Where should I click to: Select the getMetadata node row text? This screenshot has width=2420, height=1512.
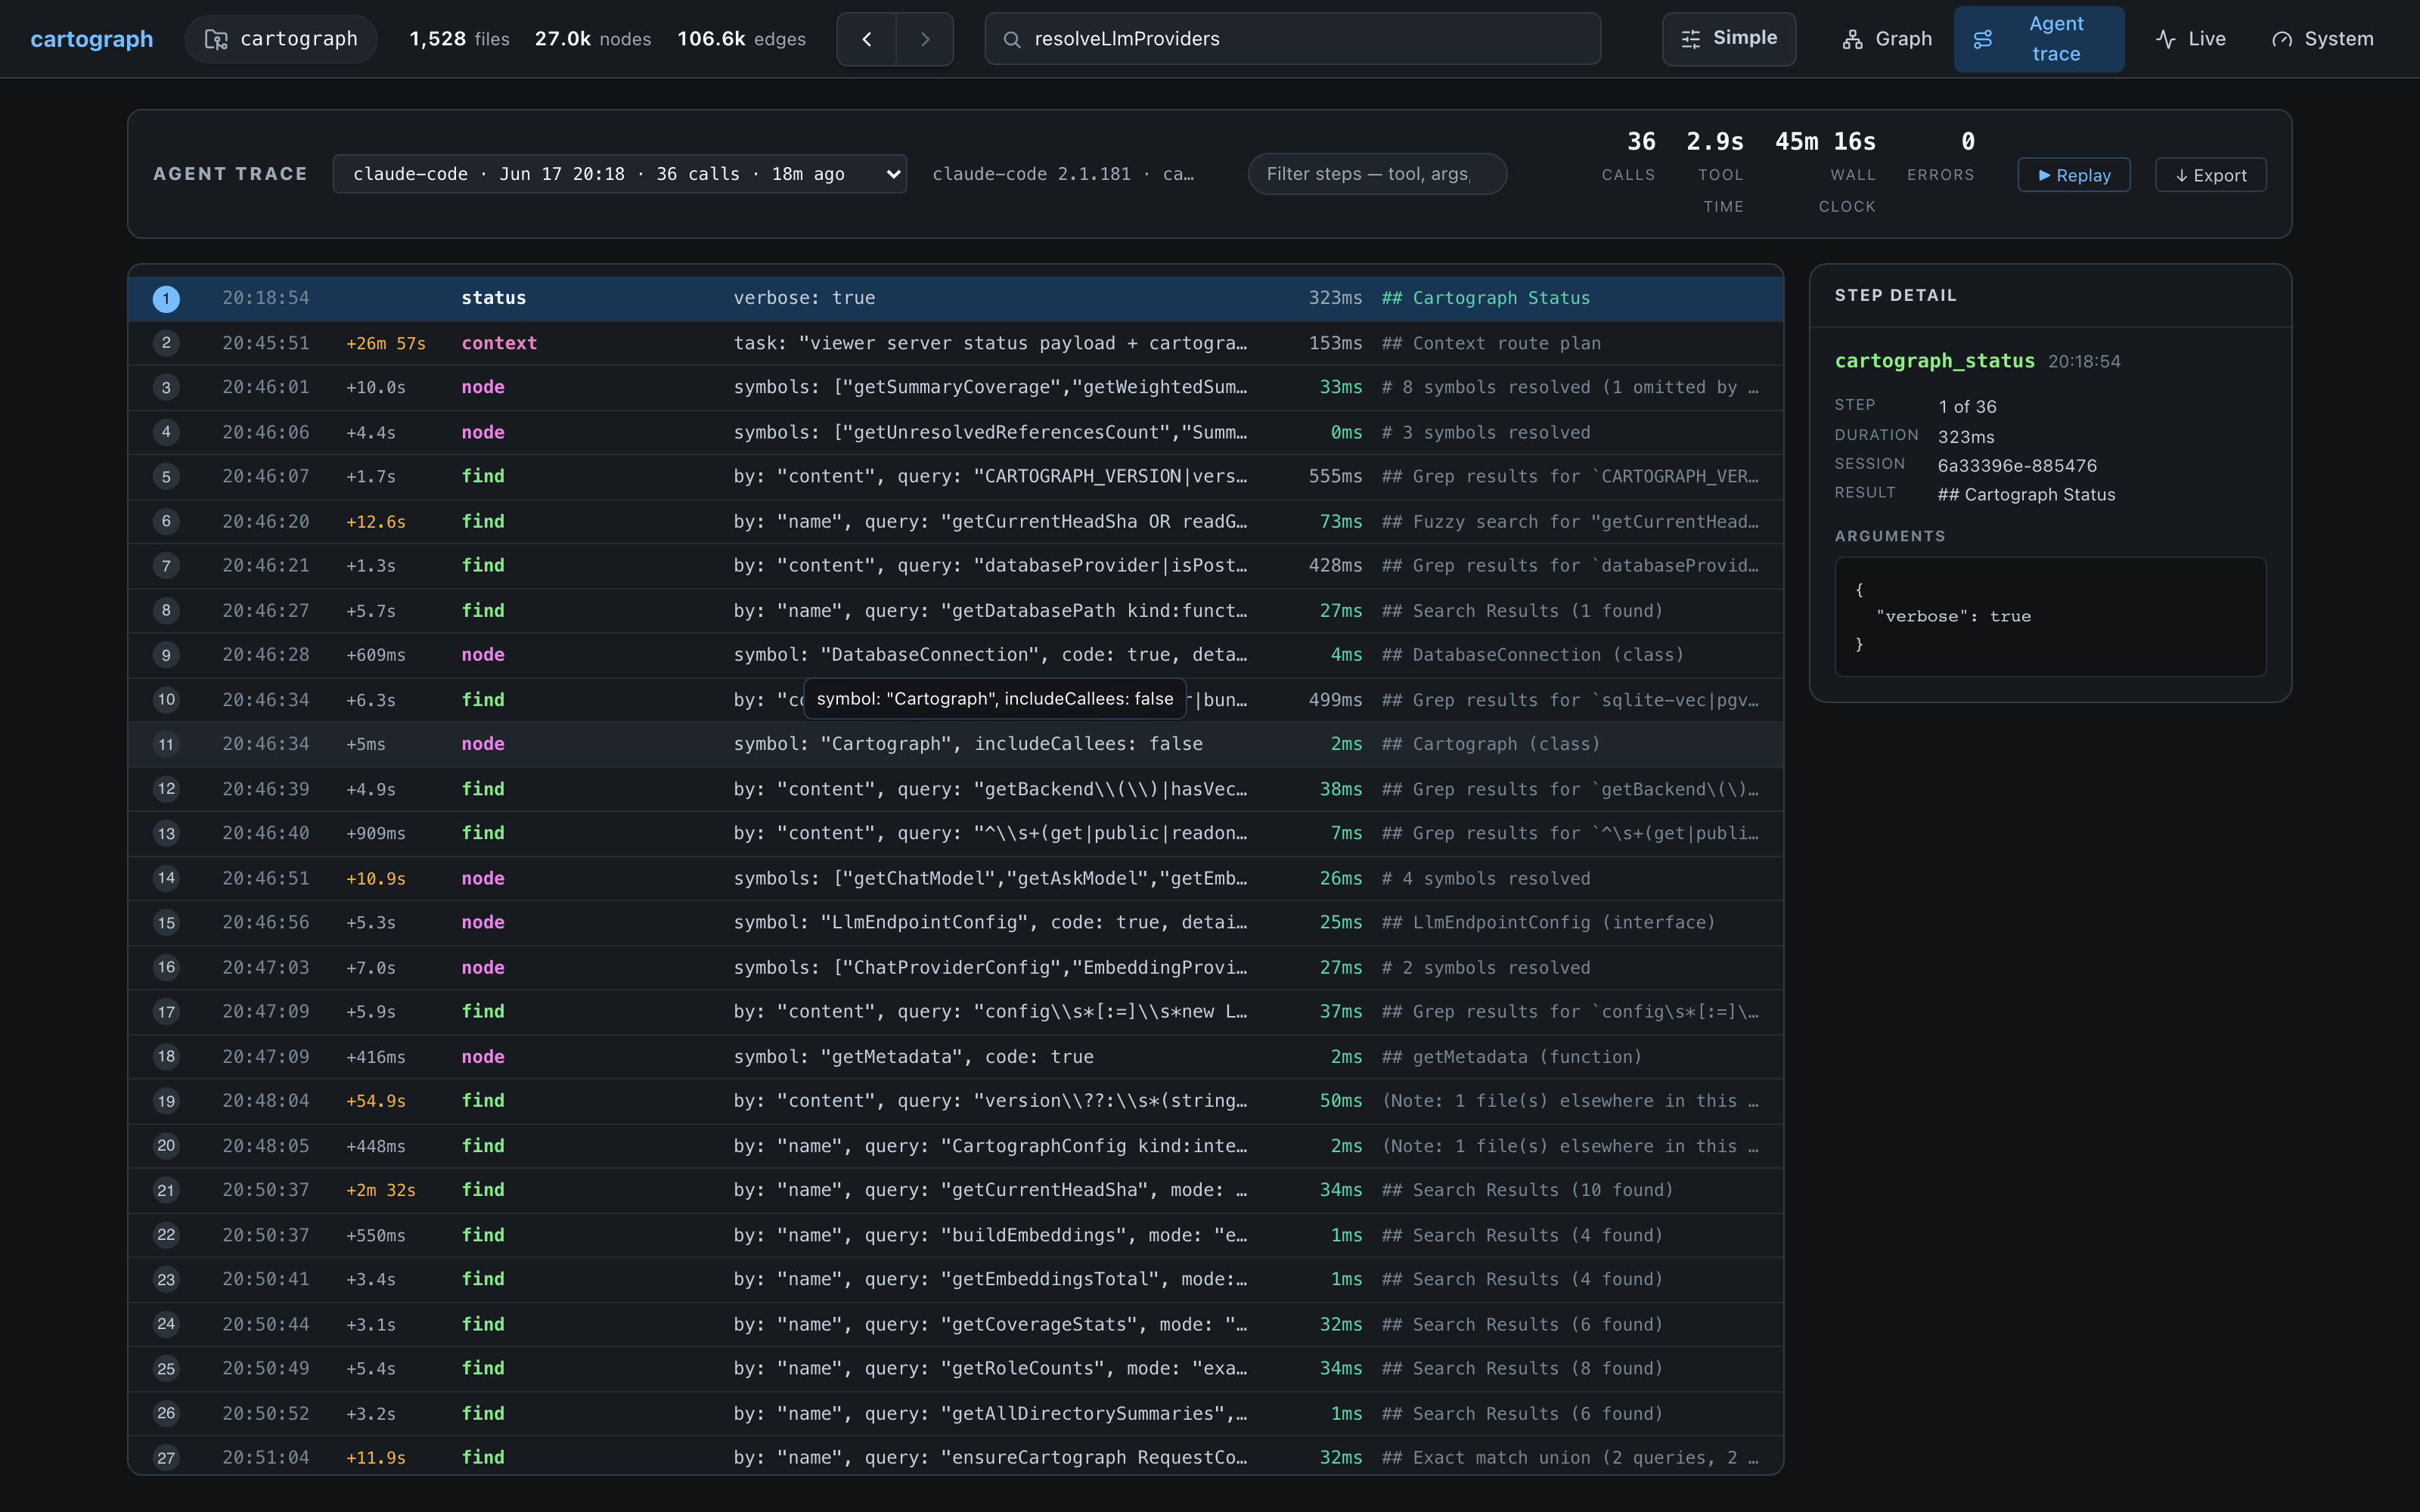[913, 1057]
